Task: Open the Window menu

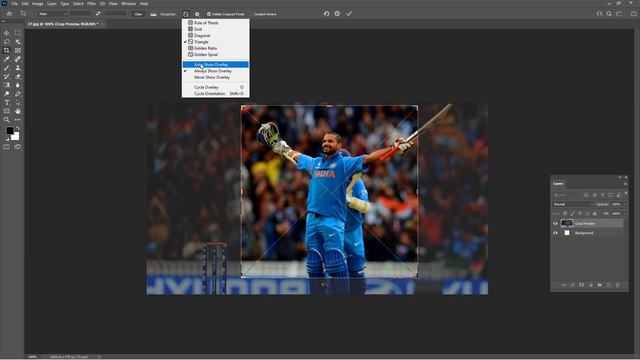Action: tap(129, 4)
